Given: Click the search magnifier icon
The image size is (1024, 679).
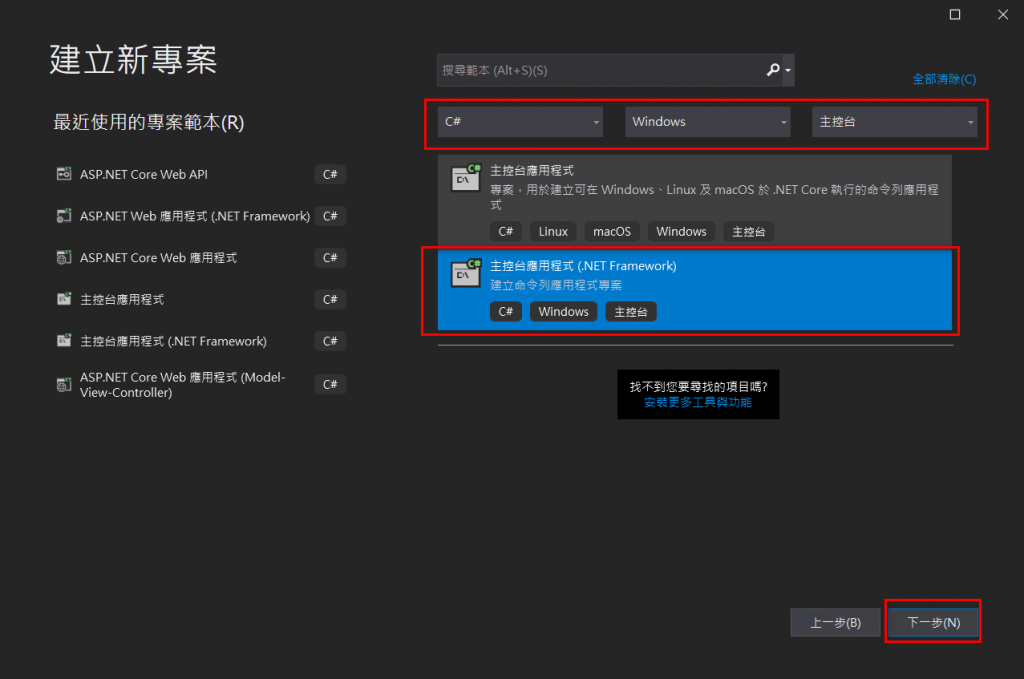Looking at the screenshot, I should [x=773, y=70].
